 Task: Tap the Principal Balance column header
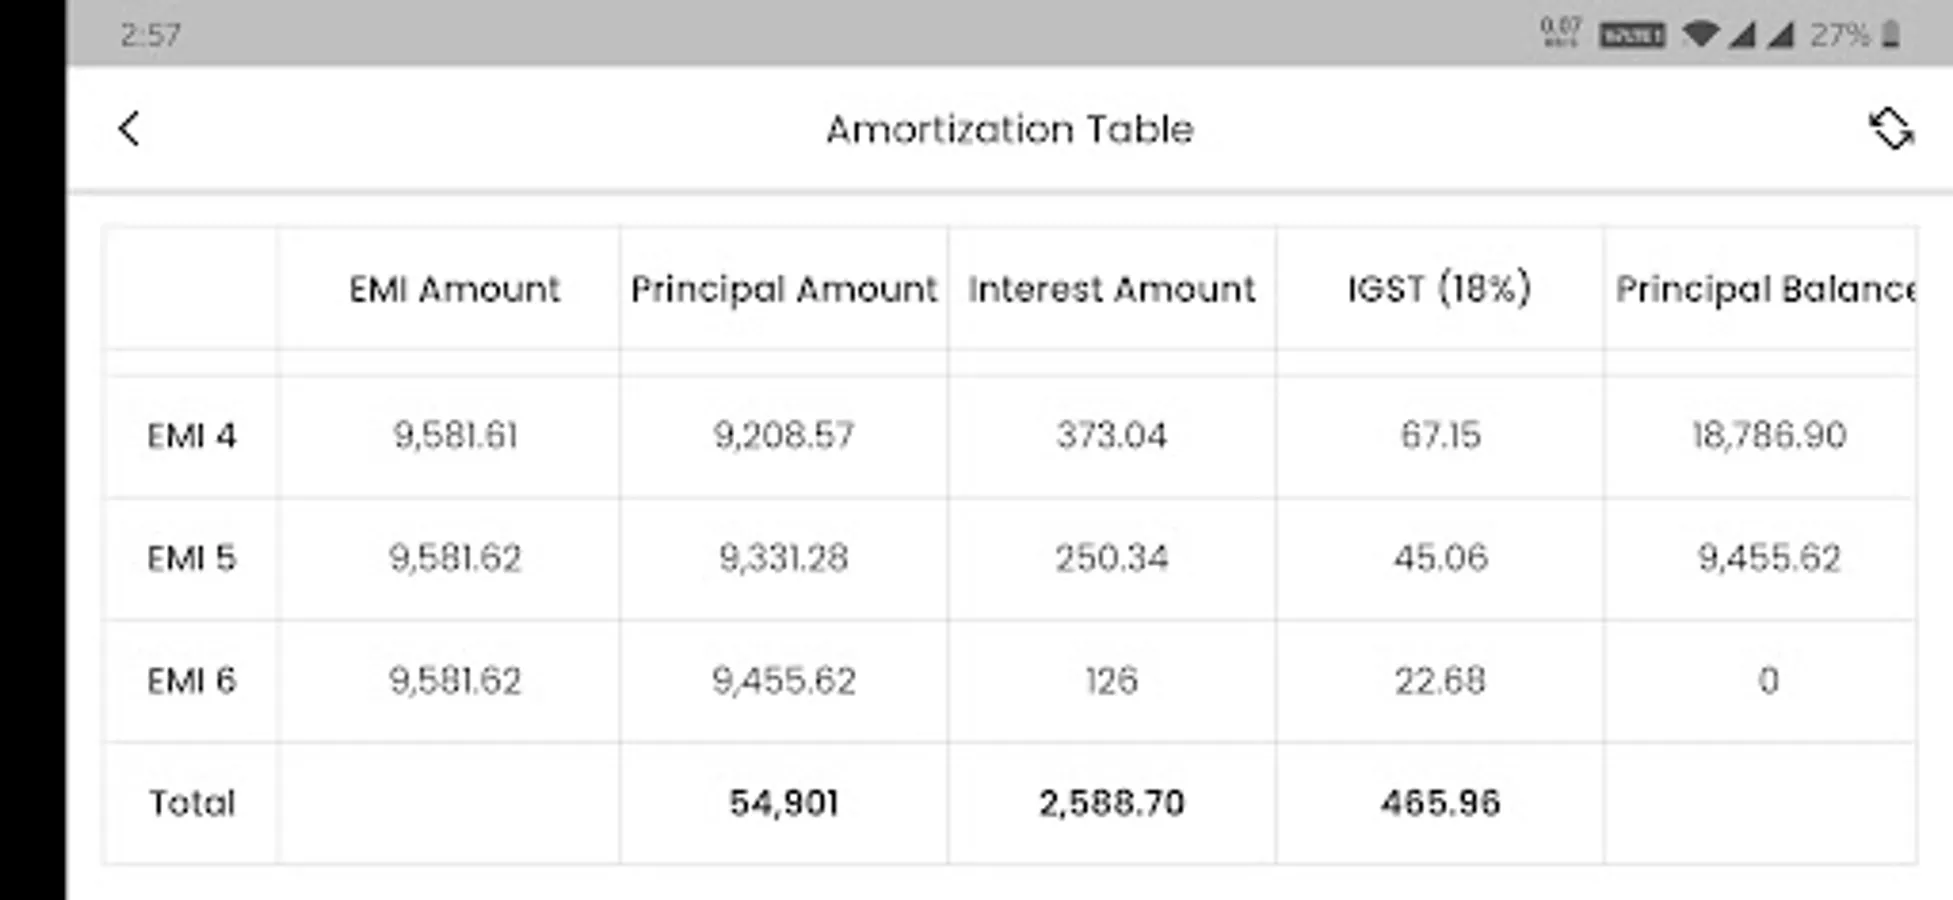(x=1765, y=289)
